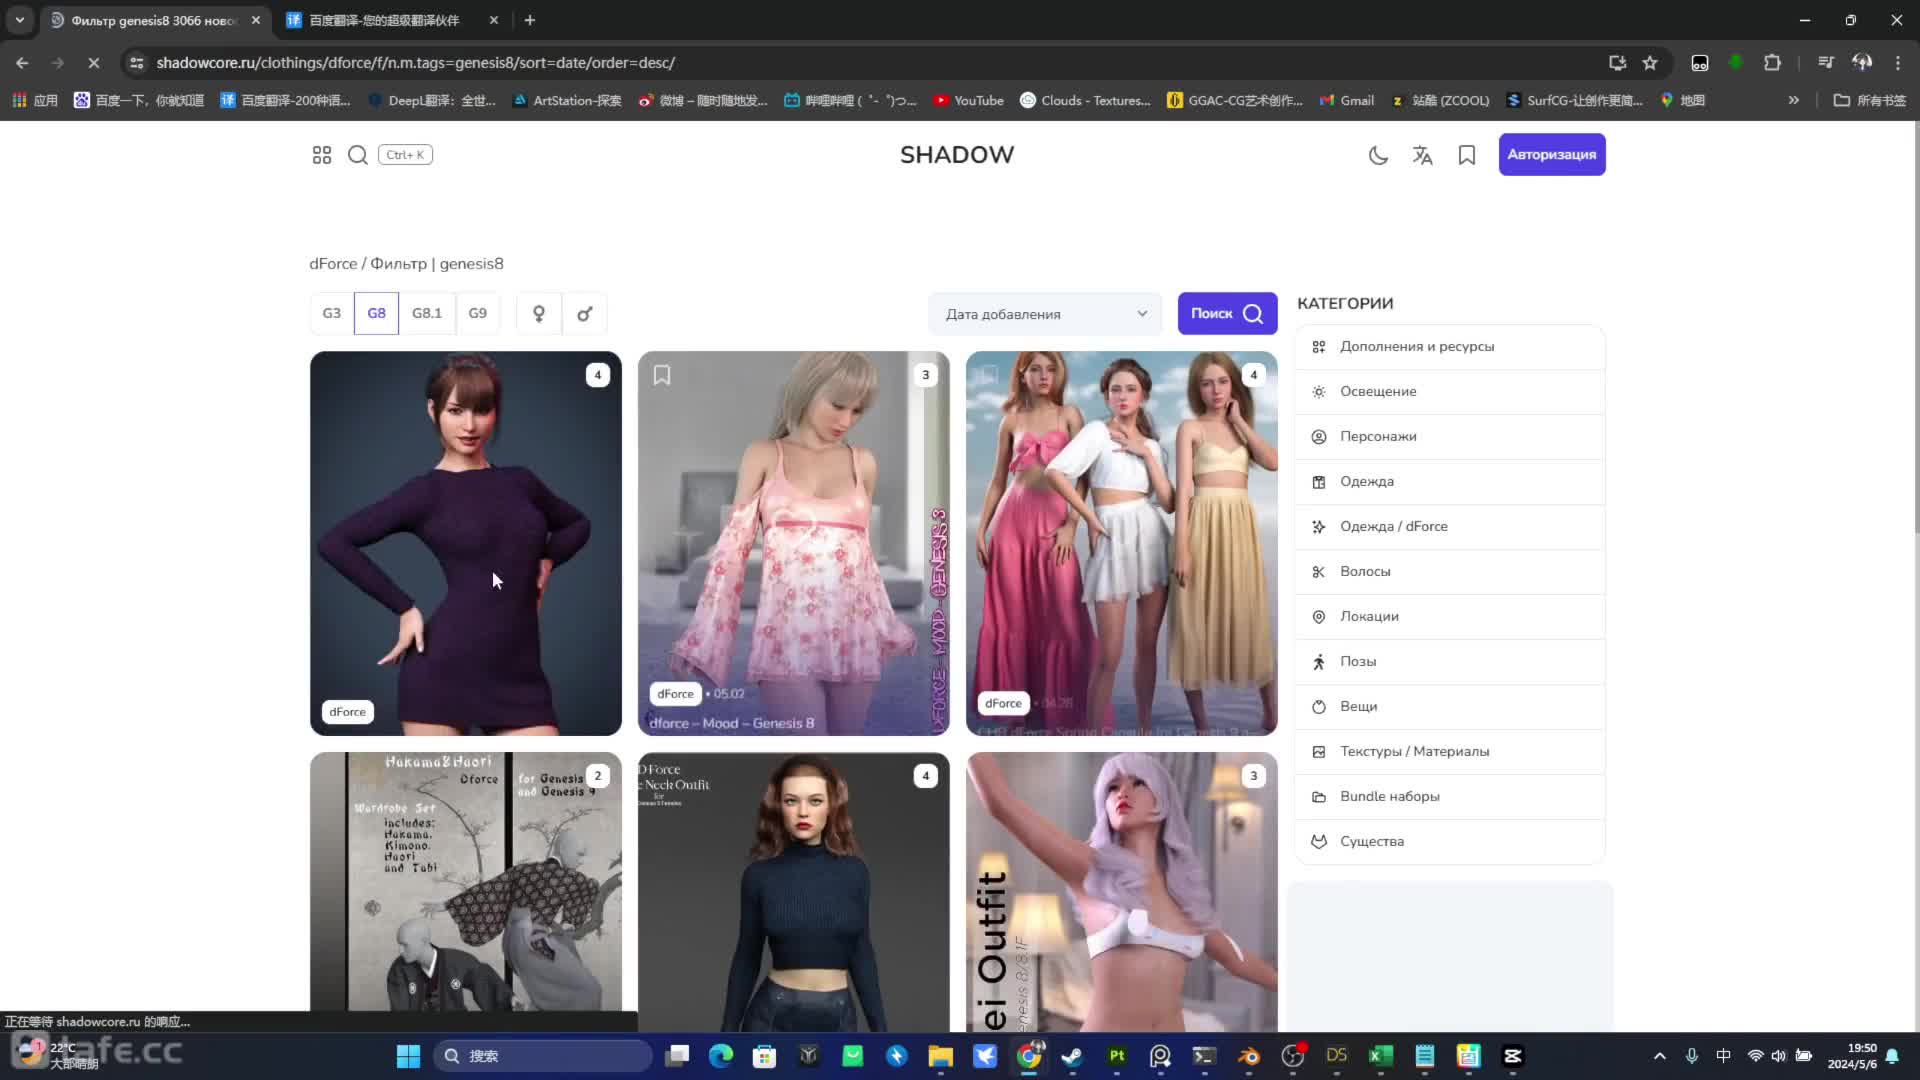Close the Фильтр genesis8 tab
Image resolution: width=1920 pixels, height=1080 pixels.
pyautogui.click(x=256, y=20)
